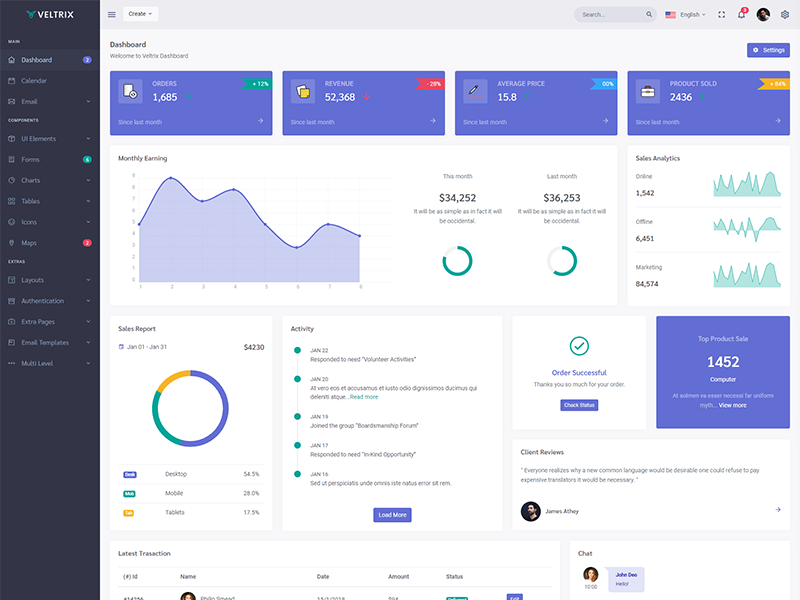Go to next client review arrow
Viewport: 800px width, 600px height.
[x=778, y=509]
